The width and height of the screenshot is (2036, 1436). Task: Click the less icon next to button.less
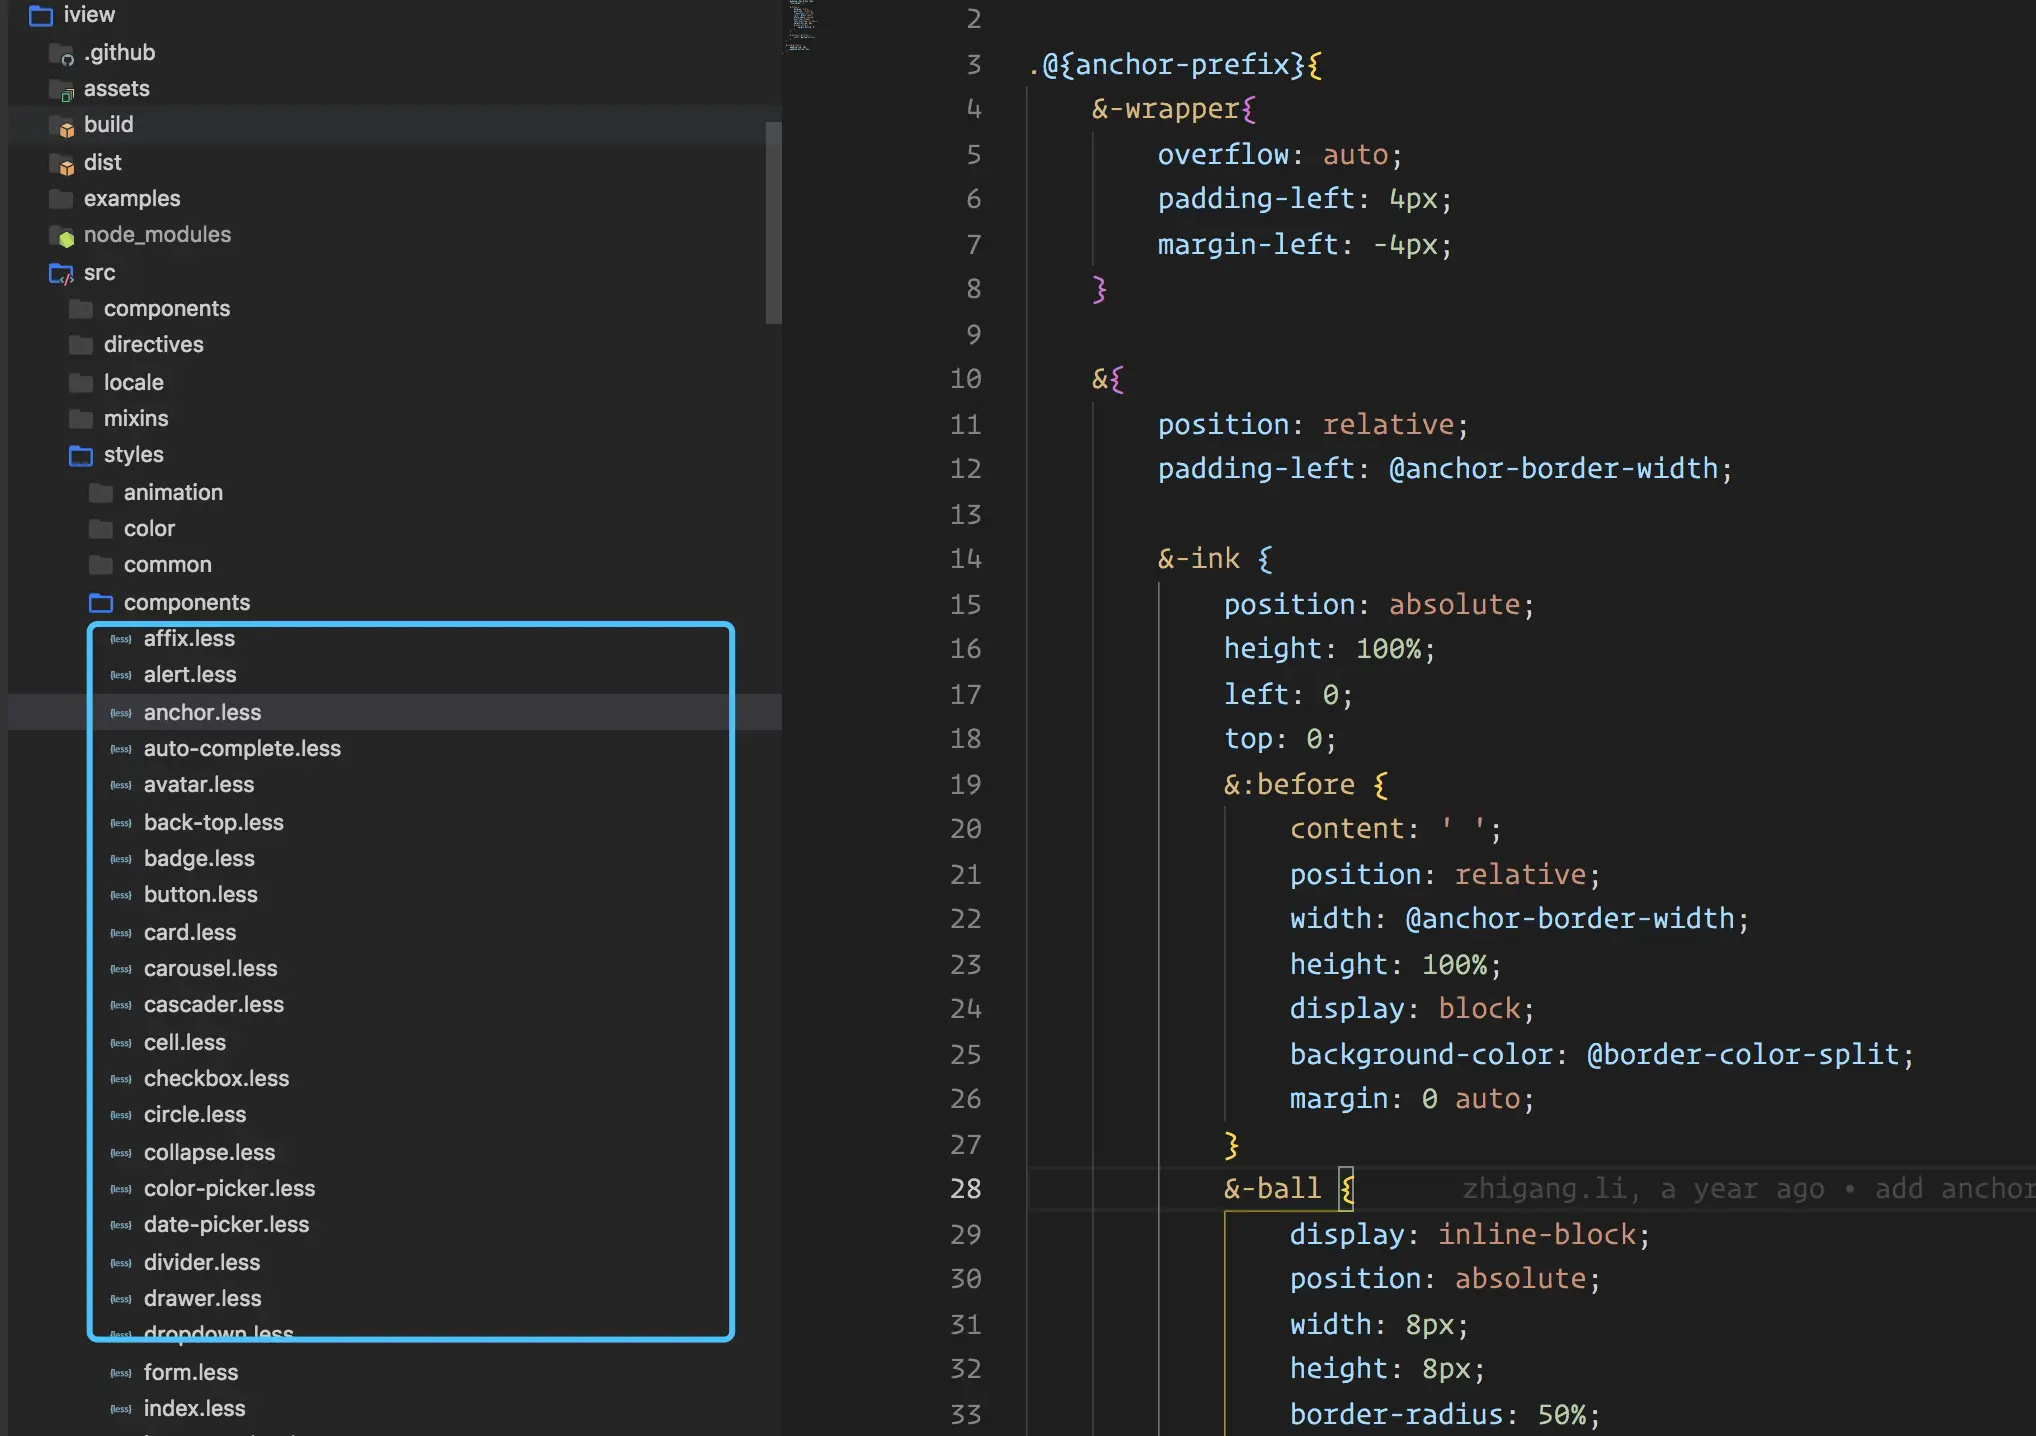(x=121, y=895)
